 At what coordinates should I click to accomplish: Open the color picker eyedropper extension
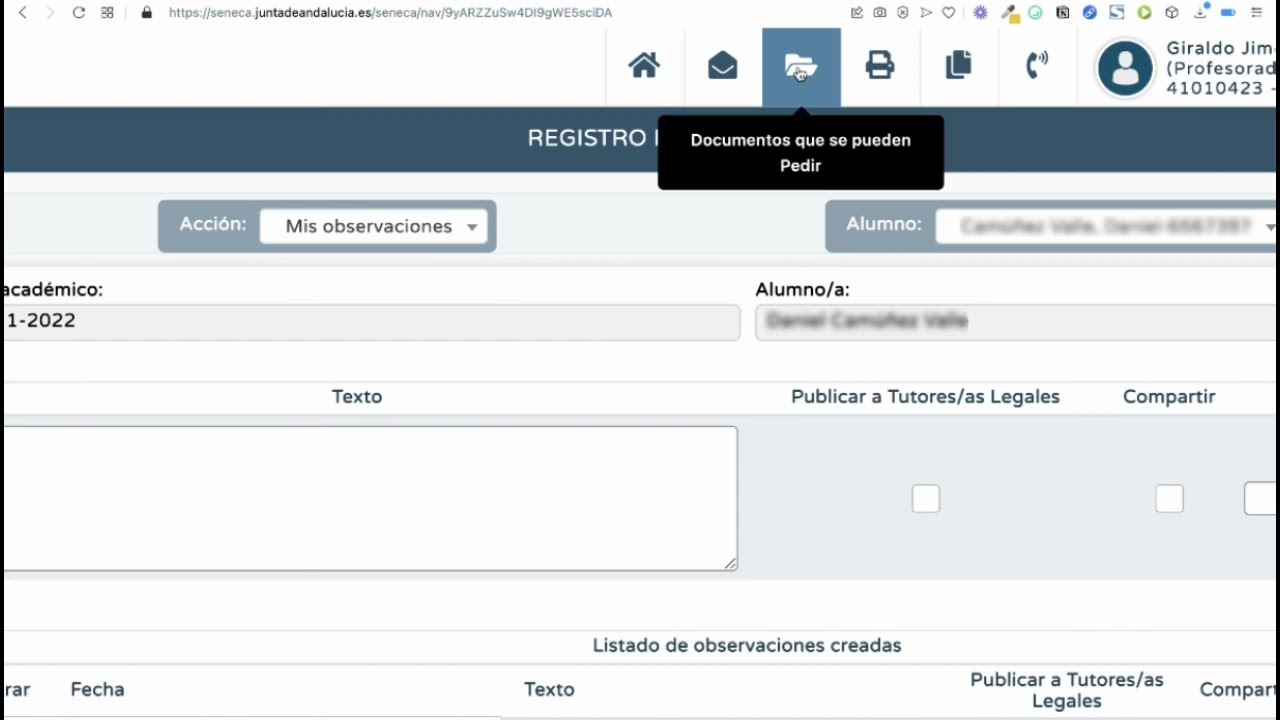coord(1010,13)
